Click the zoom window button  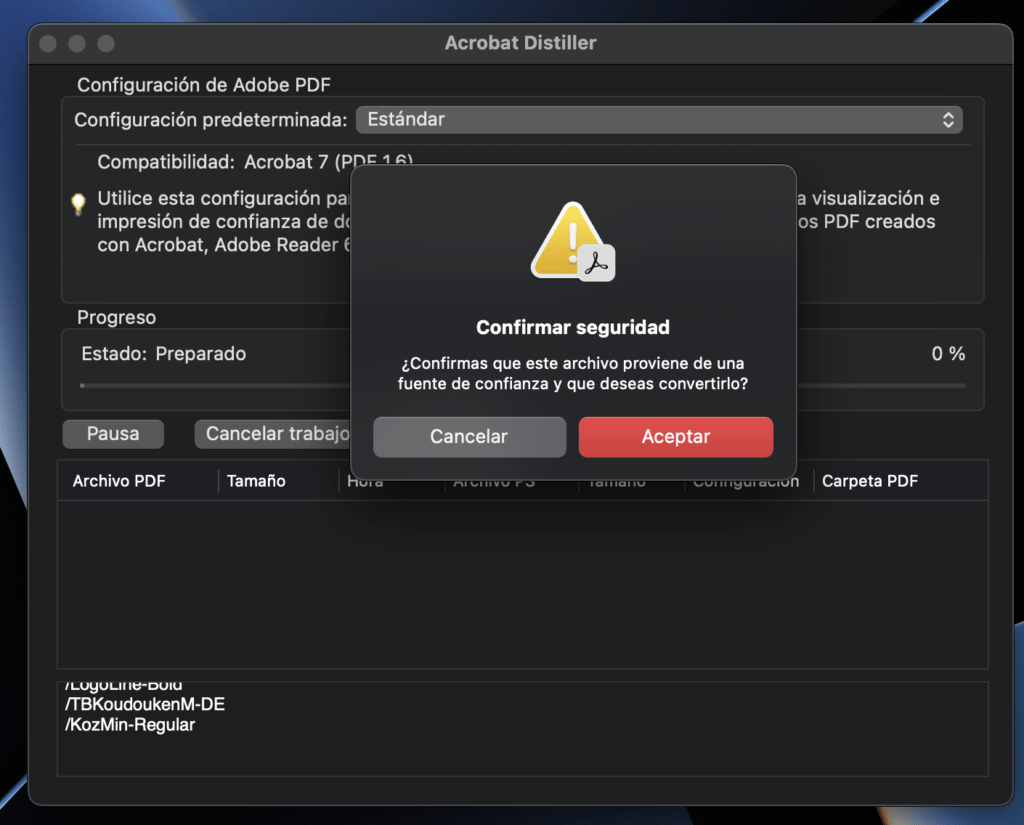pyautogui.click(x=106, y=43)
